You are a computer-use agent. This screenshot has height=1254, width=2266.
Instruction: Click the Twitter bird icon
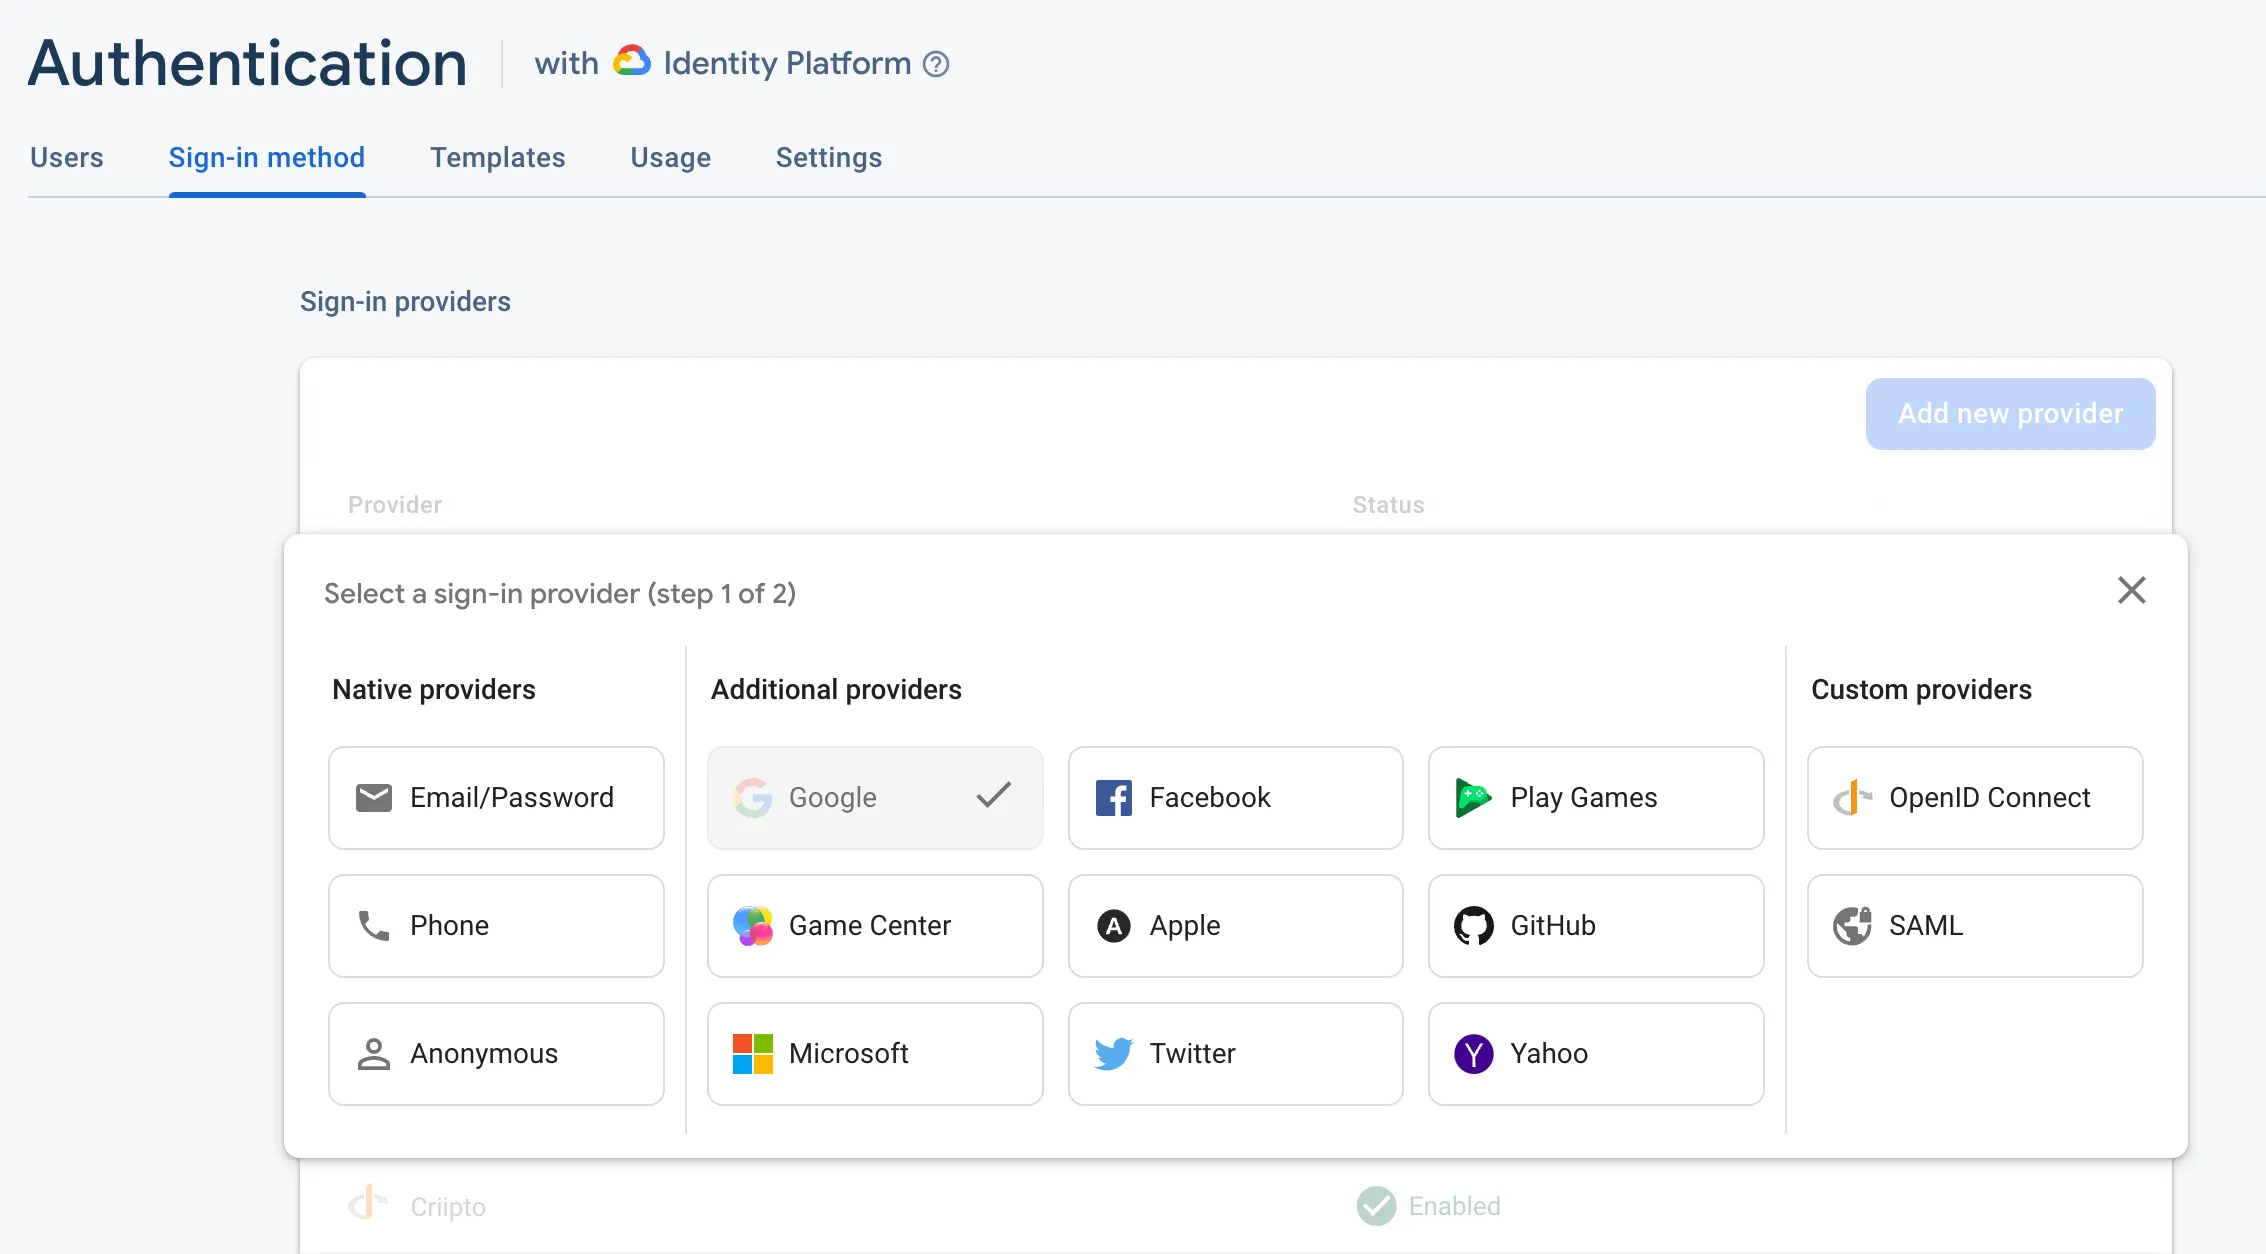tap(1114, 1054)
